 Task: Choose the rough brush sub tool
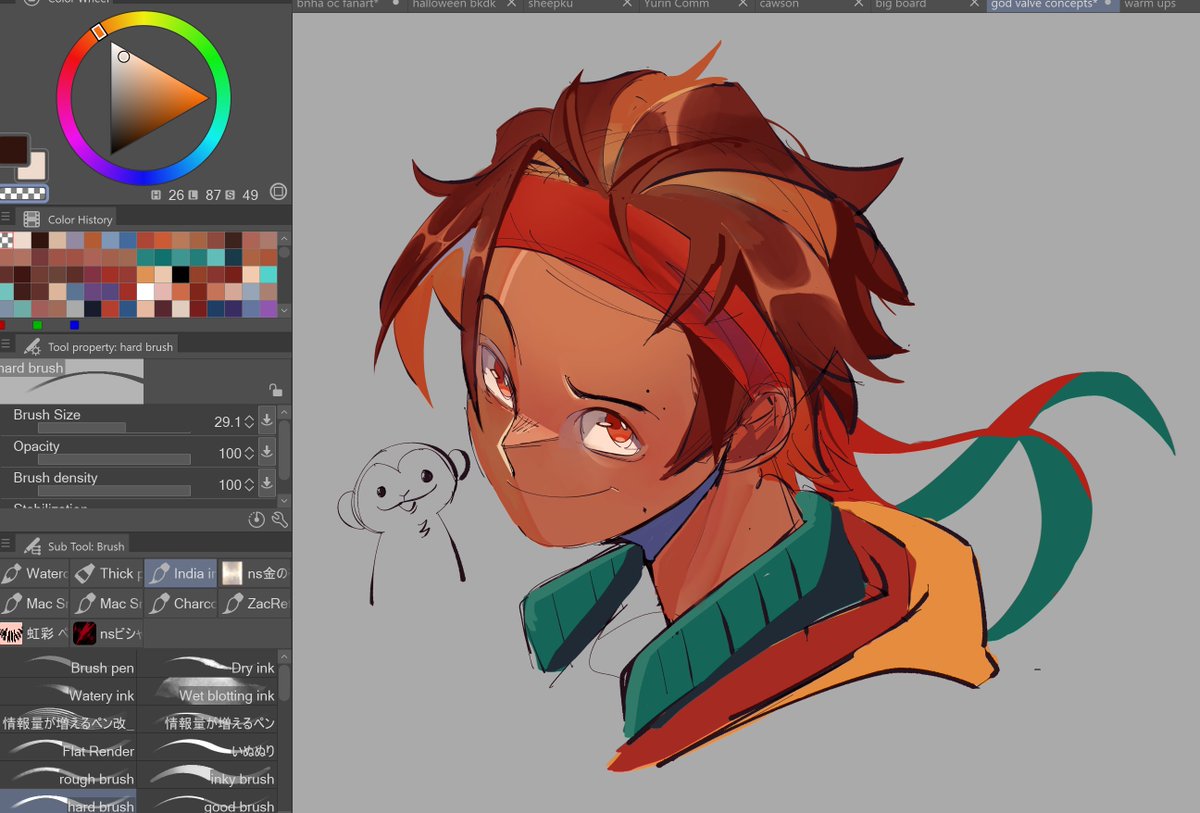click(x=68, y=775)
